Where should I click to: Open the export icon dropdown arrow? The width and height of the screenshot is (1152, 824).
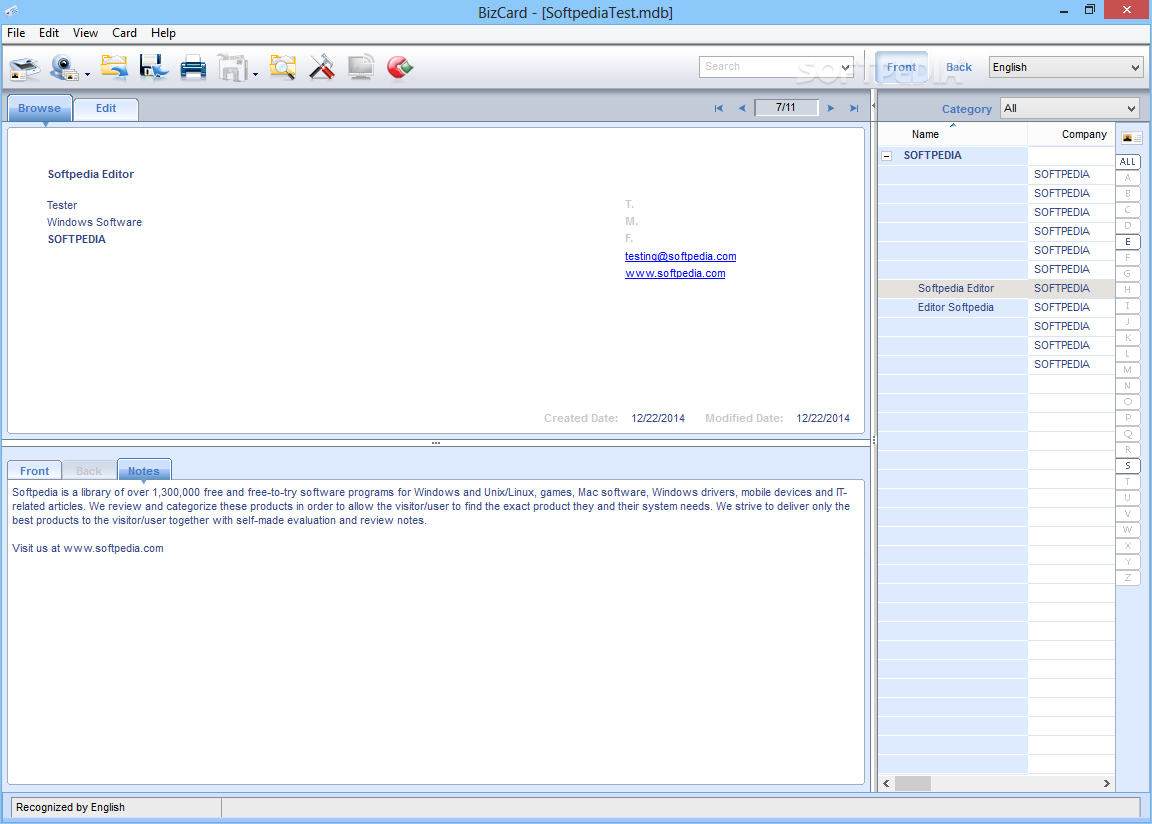[x=256, y=74]
